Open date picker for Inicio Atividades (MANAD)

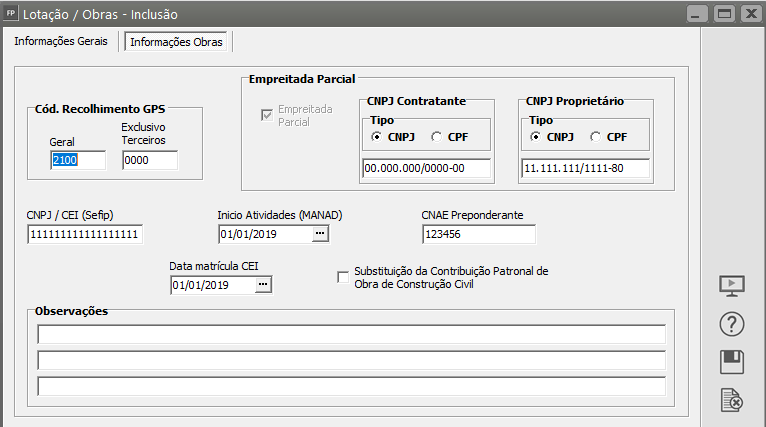click(319, 234)
